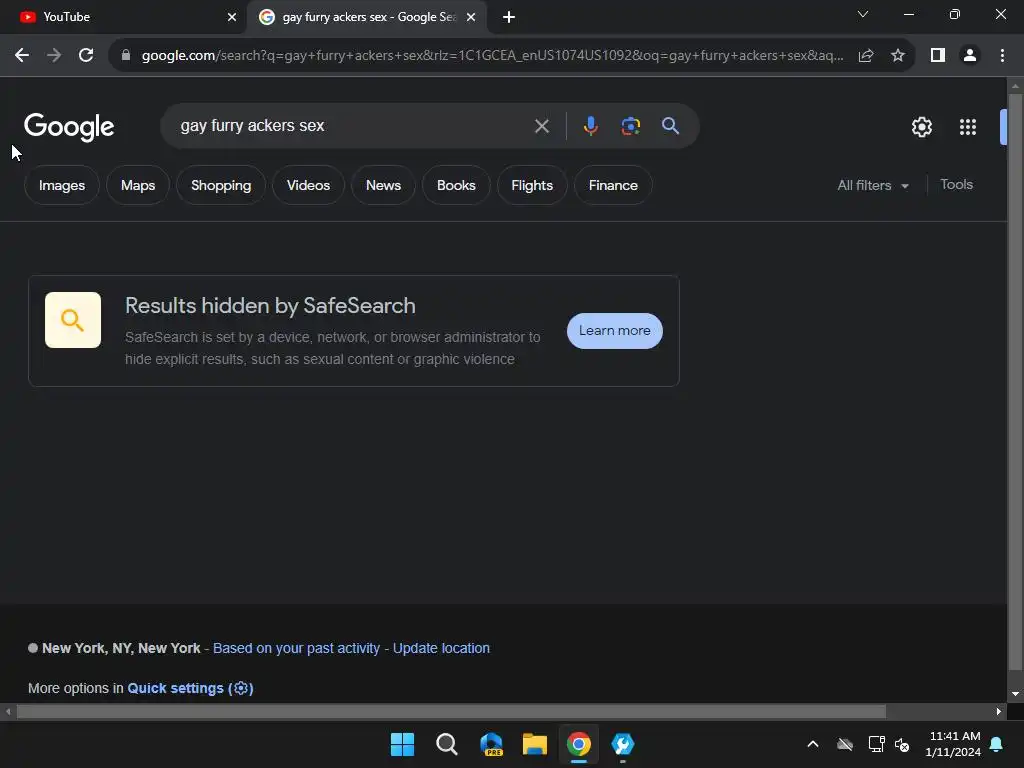Open notifications bell in tray

coord(997,744)
